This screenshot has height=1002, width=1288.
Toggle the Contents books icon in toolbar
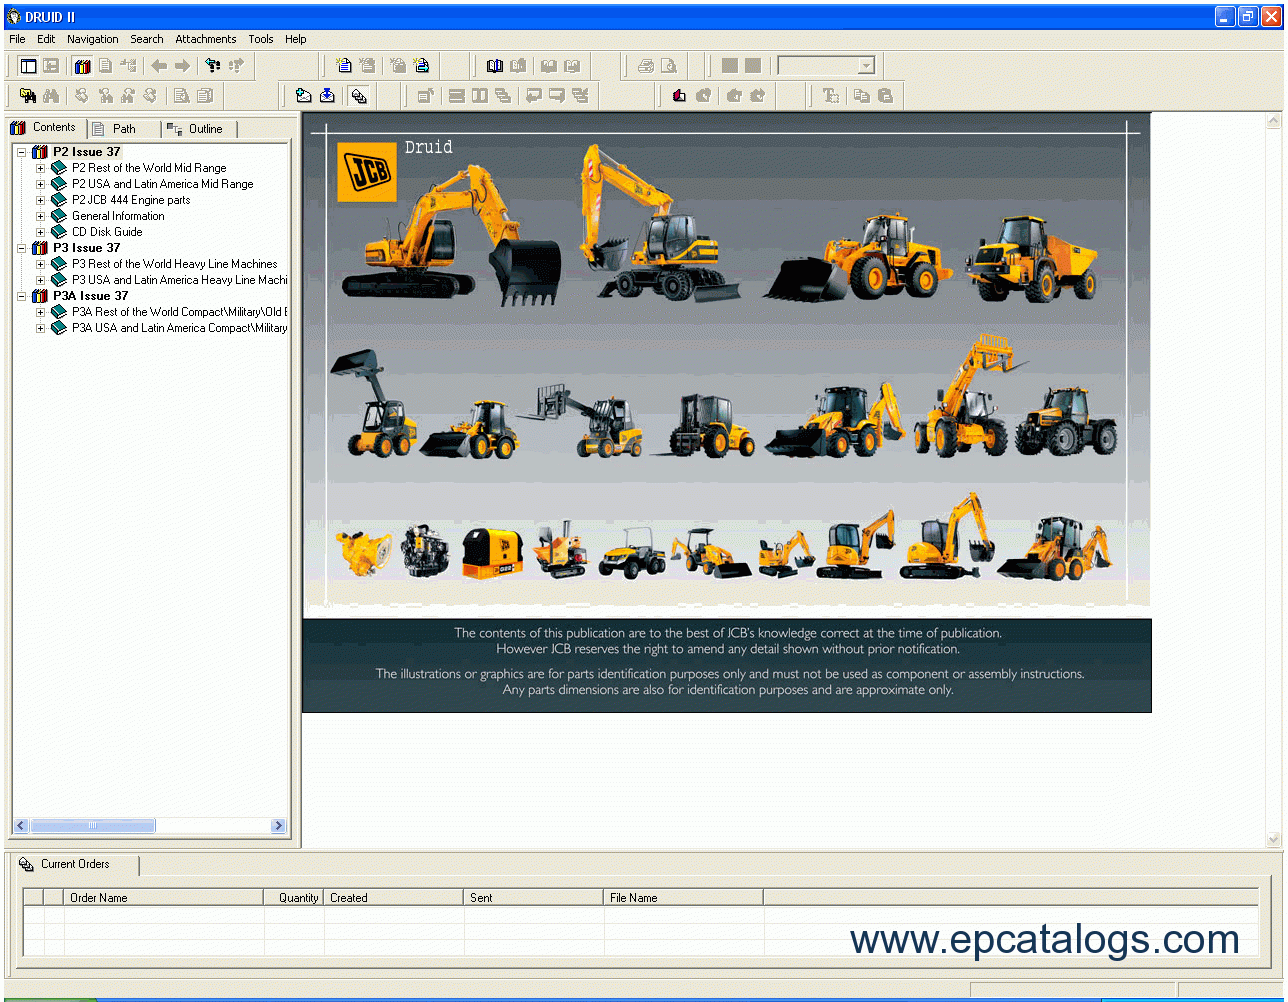82,66
